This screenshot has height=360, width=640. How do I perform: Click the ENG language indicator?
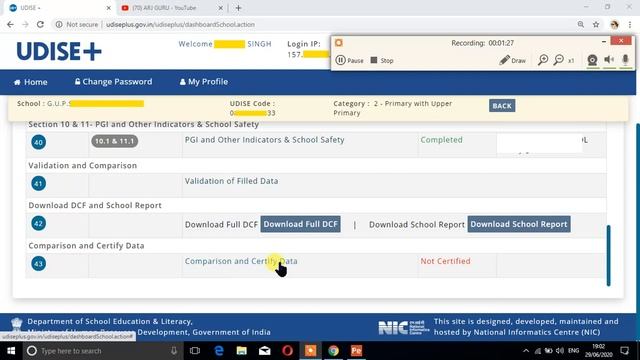coord(573,351)
